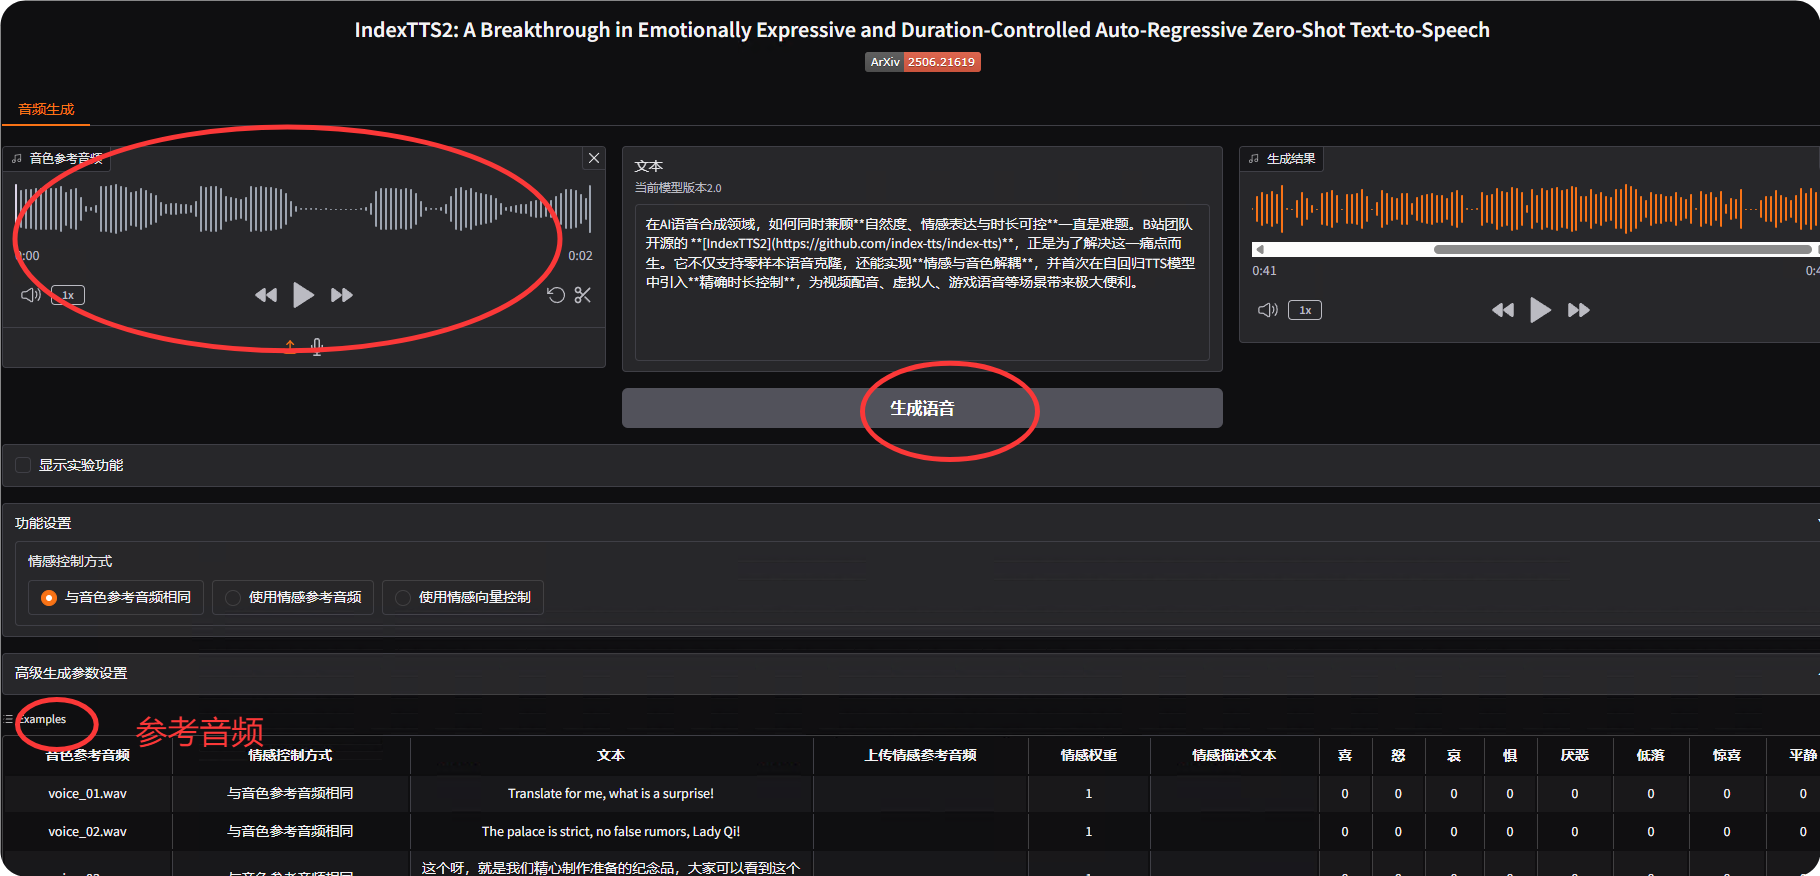Click the 文本 column header in examples
Viewport: 1820px width, 876px height.
(x=611, y=755)
